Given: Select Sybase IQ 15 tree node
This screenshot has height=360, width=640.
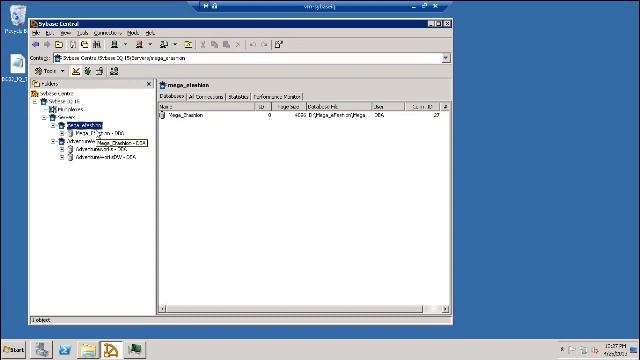Looking at the screenshot, I should pyautogui.click(x=64, y=101).
